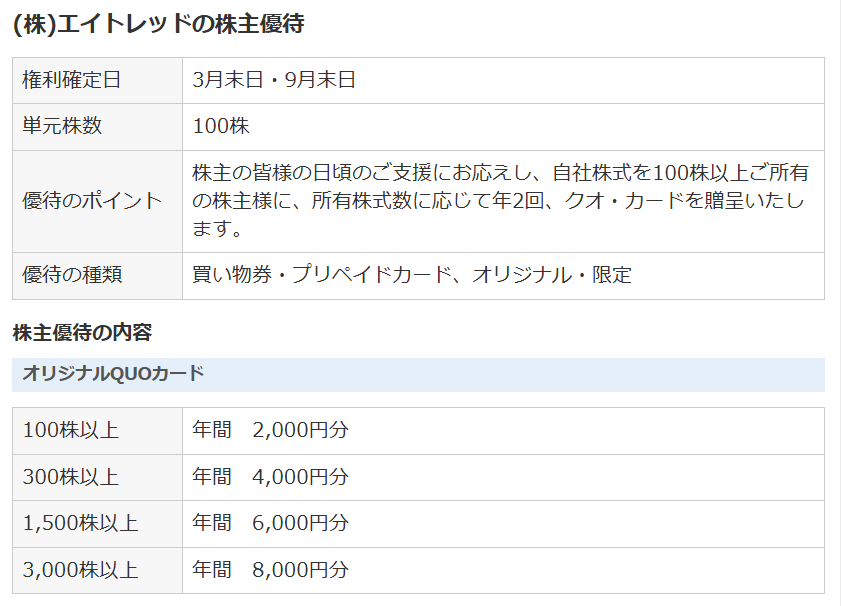Select the 単元株数 row label
Screen dimensions: 841x606
coord(62,127)
